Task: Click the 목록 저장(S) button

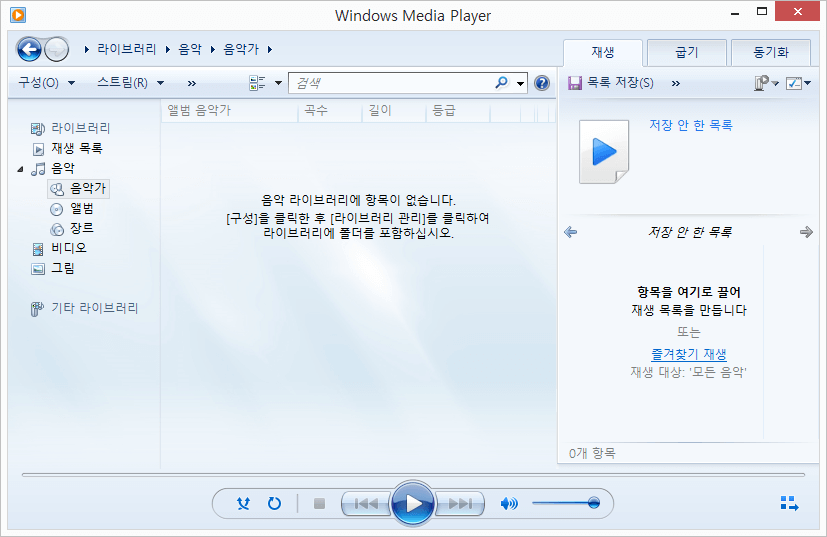Action: click(x=611, y=83)
